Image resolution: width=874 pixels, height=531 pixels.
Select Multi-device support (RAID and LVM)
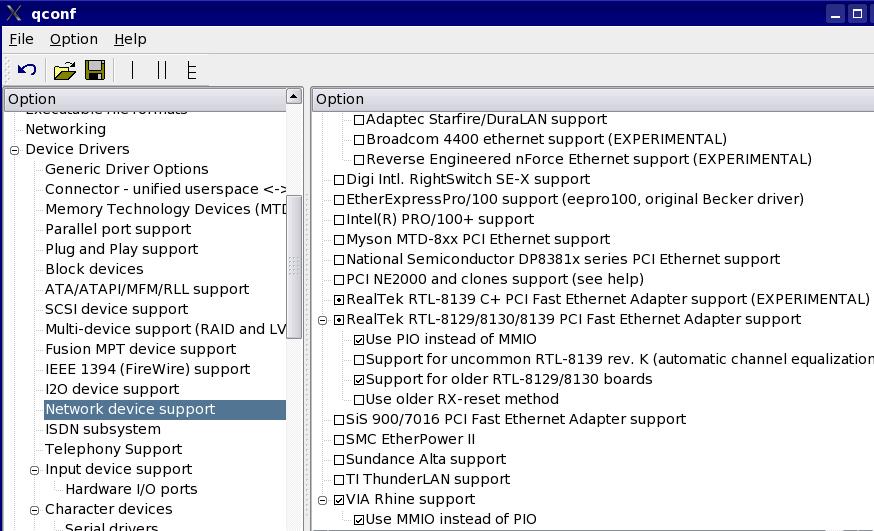pyautogui.click(x=165, y=329)
